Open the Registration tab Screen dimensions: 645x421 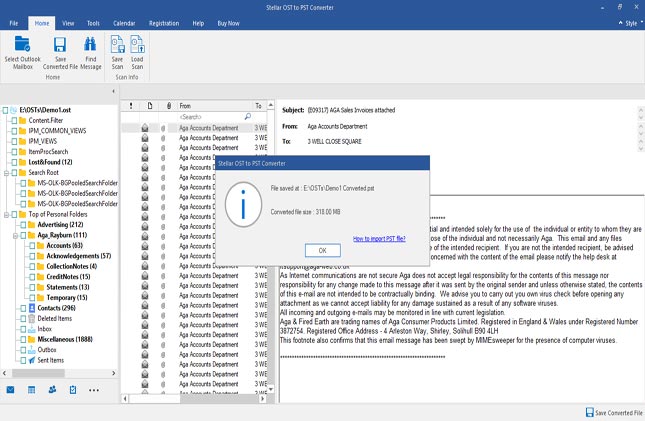coord(164,23)
